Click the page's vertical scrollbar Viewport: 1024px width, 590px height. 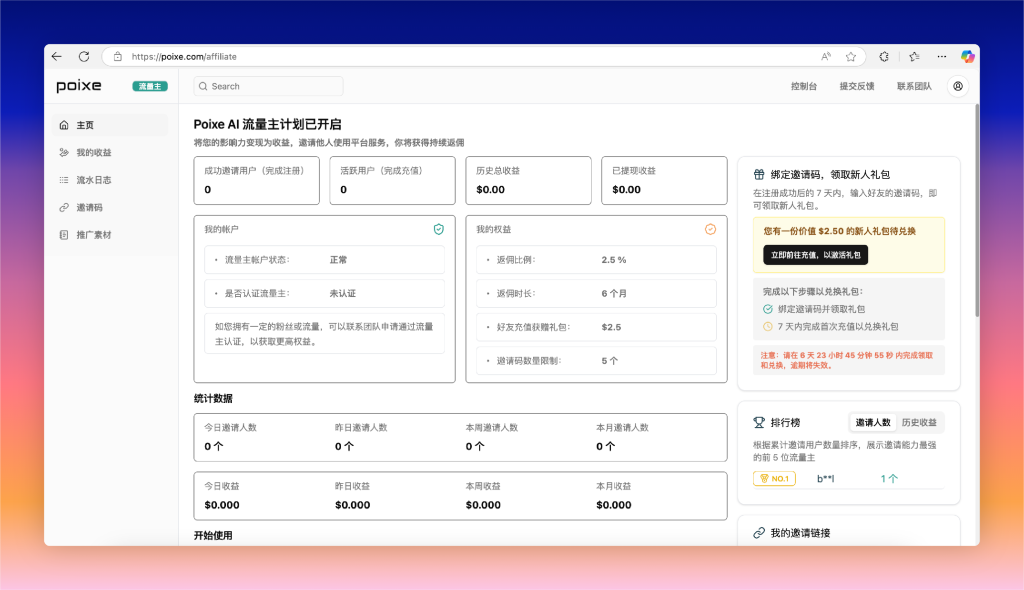coord(976,200)
